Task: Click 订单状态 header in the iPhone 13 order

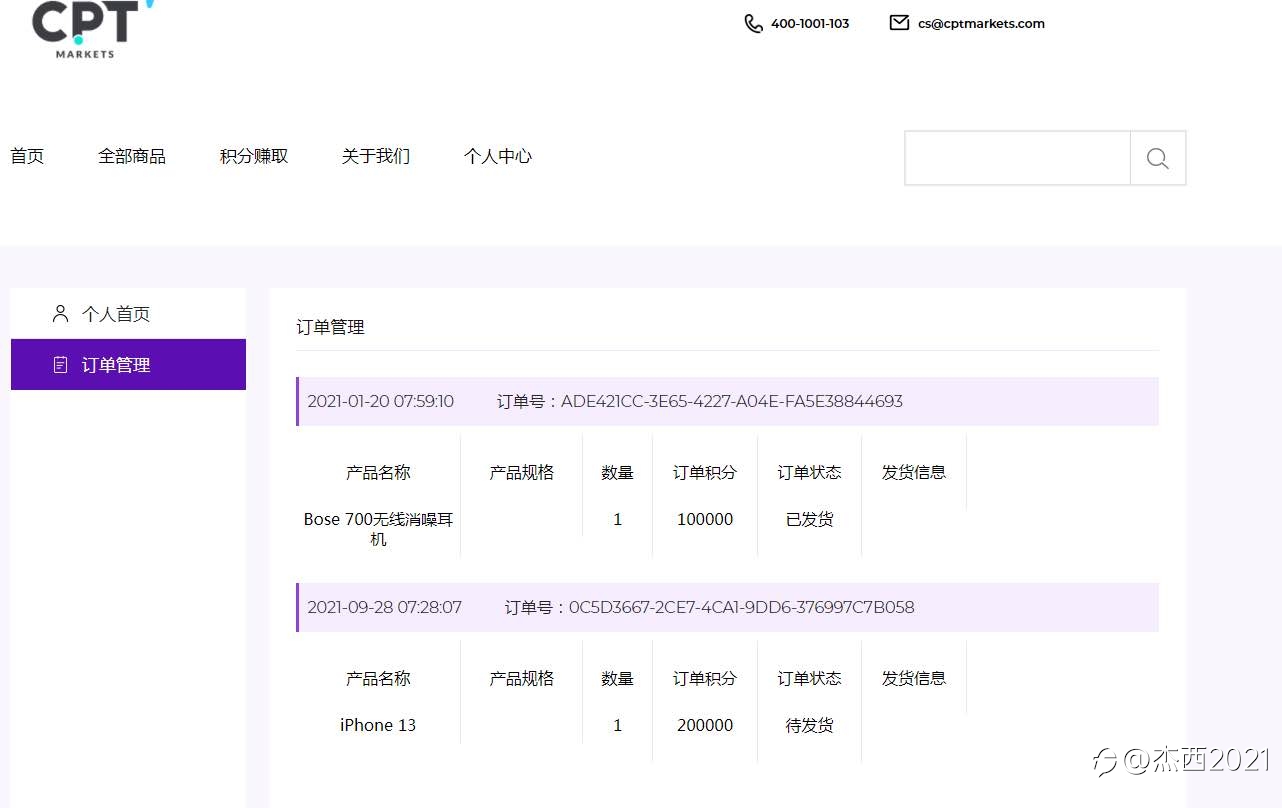Action: coord(810,678)
